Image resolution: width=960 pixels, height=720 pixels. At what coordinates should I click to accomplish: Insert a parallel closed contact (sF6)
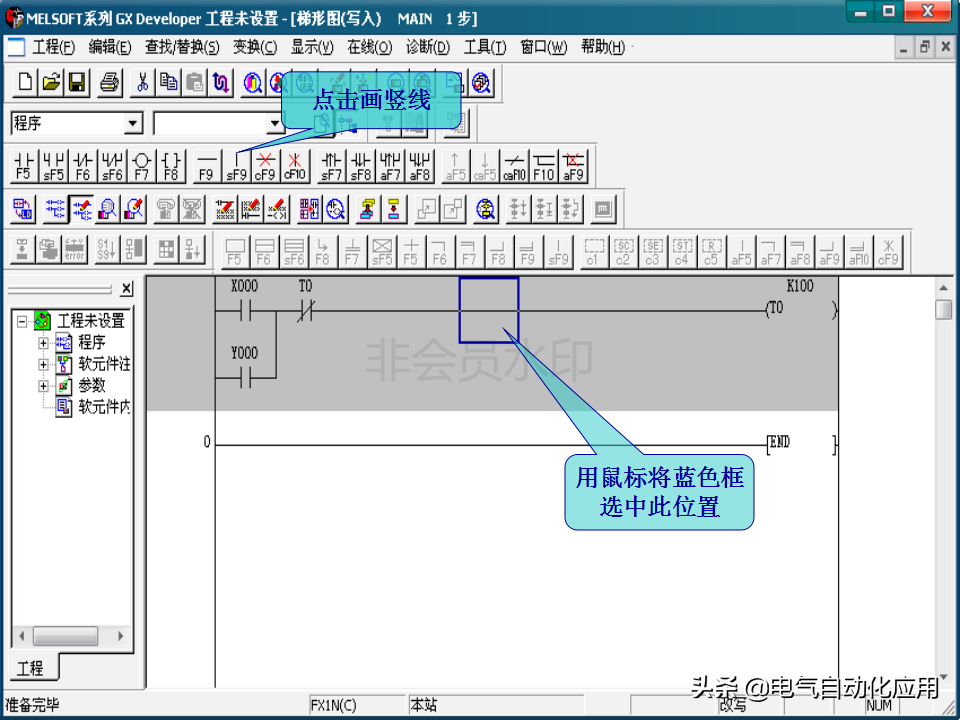tap(112, 166)
